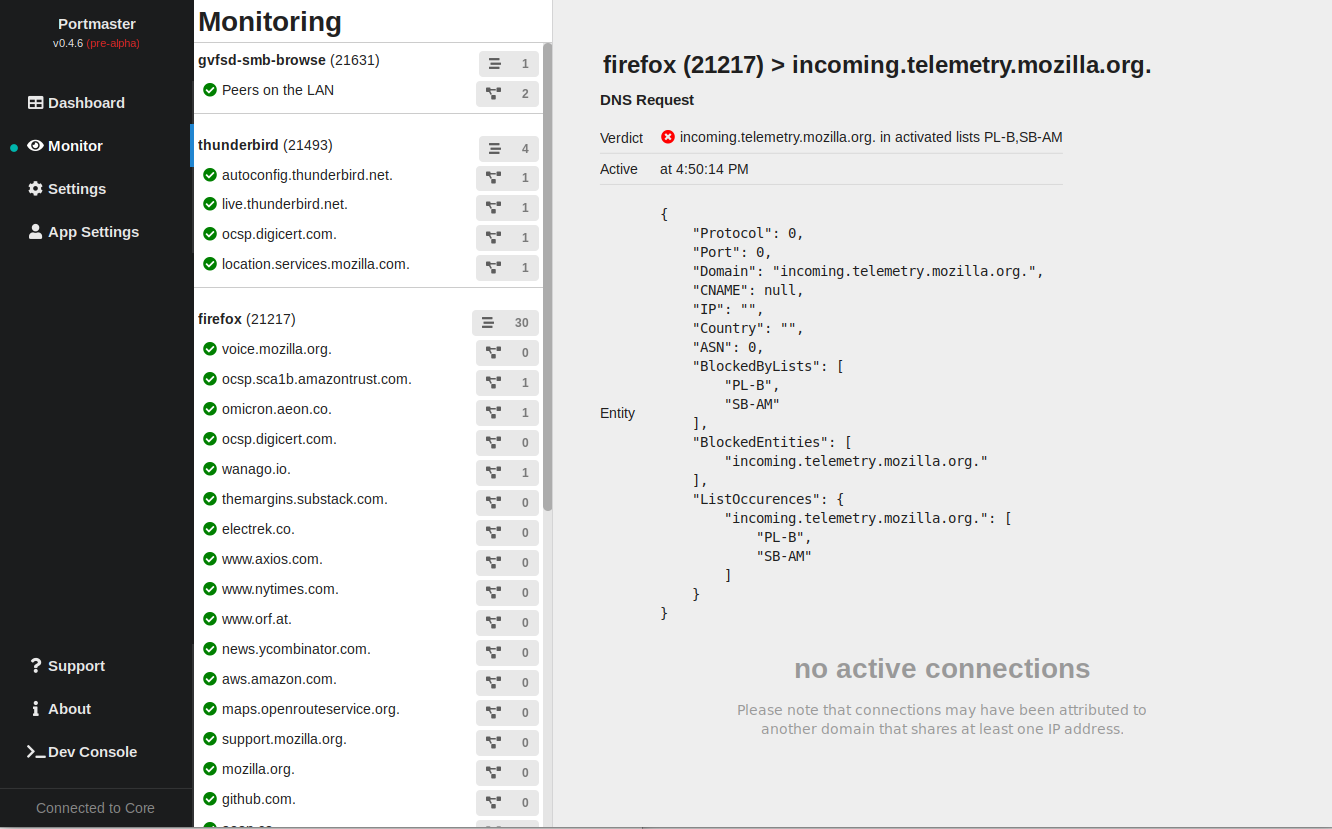This screenshot has height=829, width=1332.
Task: Select Peers on the LAN entry
Action: (278, 90)
